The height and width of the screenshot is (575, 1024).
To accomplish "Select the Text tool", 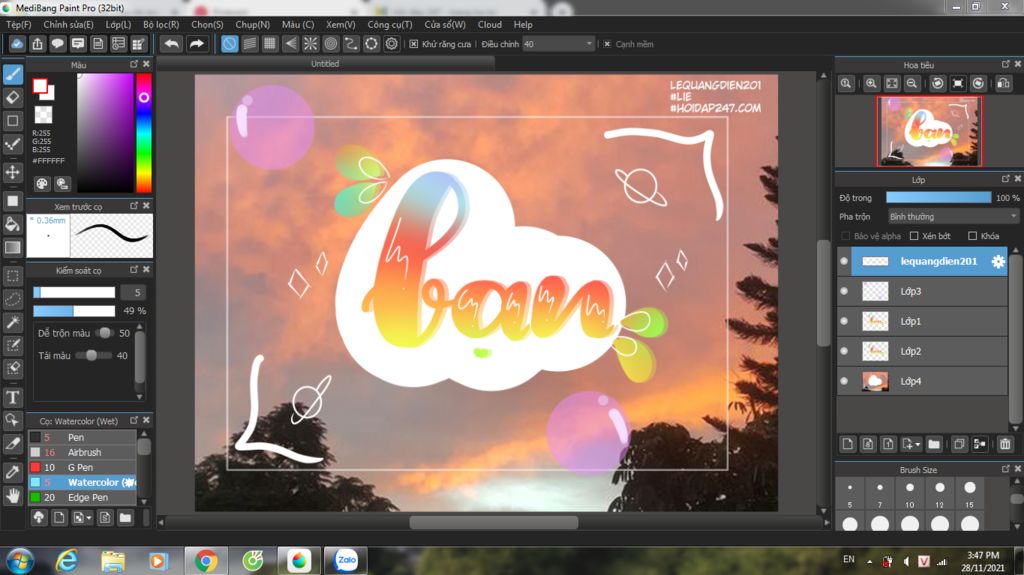I will tap(12, 397).
